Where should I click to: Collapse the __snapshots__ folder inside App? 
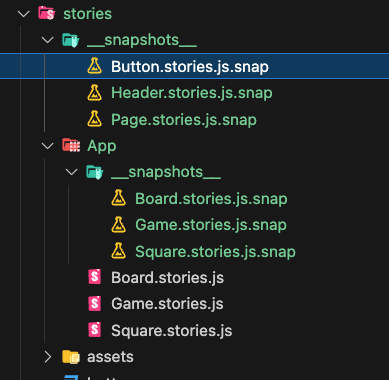pyautogui.click(x=71, y=172)
